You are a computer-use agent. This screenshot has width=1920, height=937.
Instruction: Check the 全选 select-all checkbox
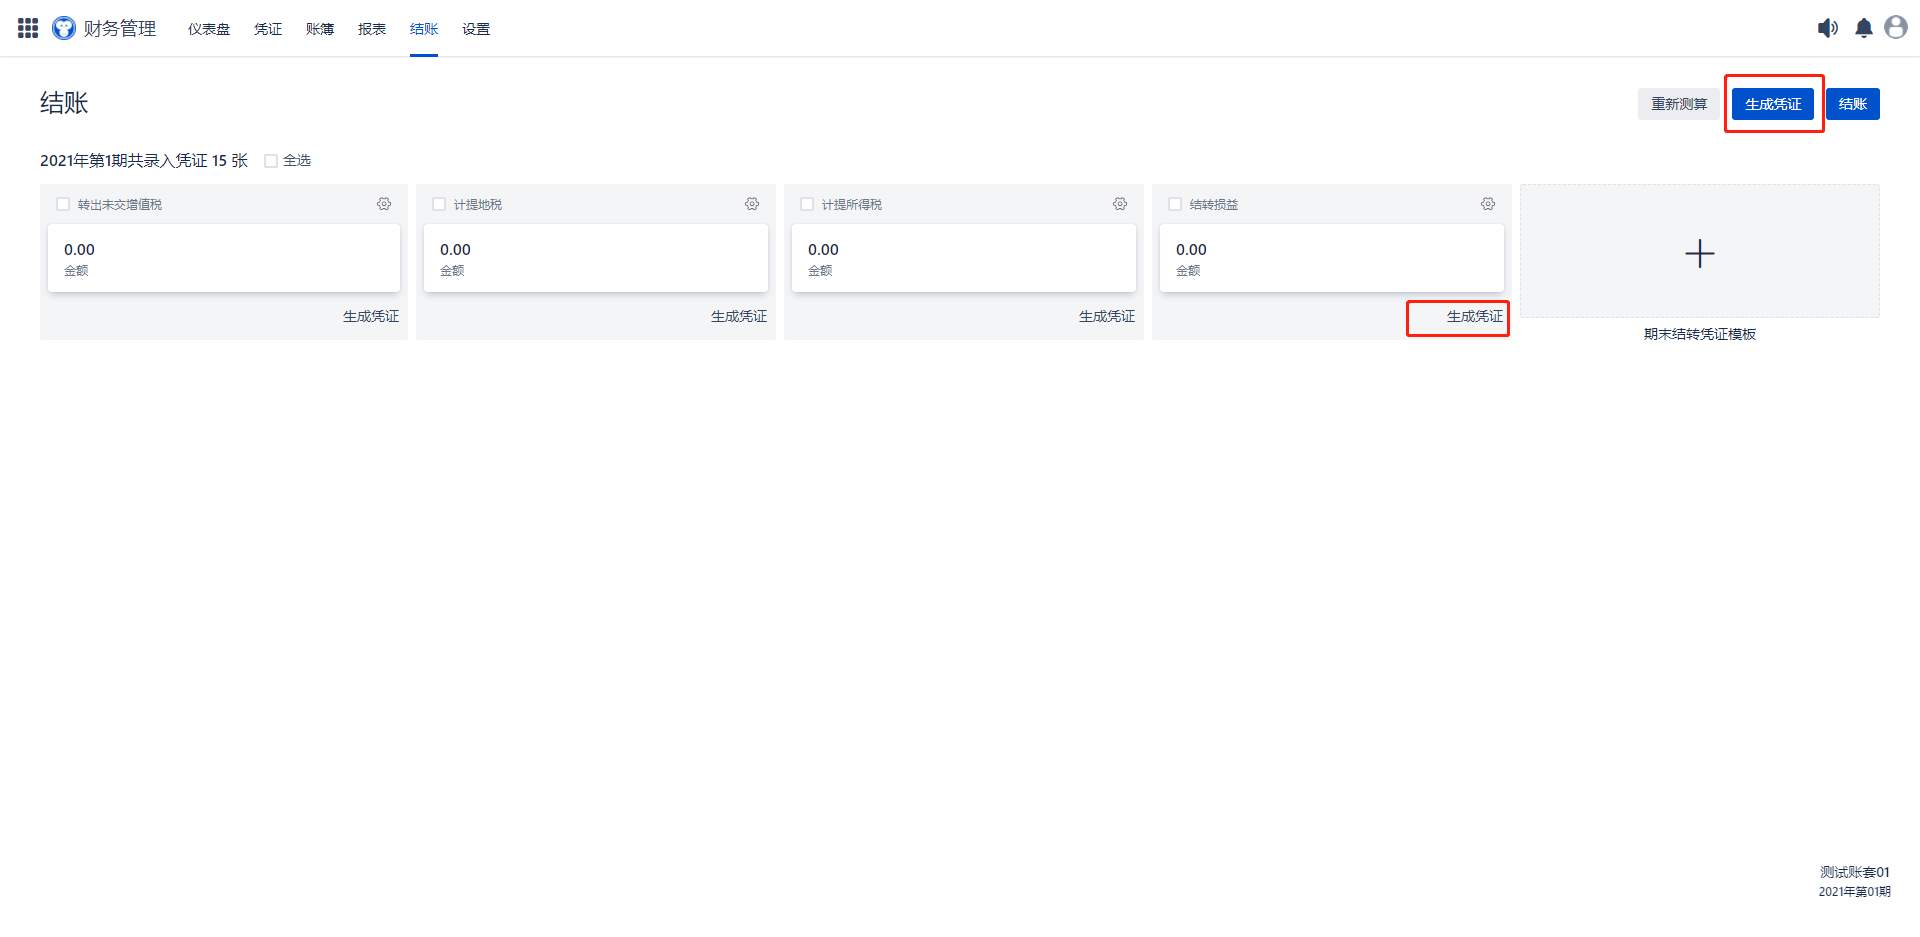pyautogui.click(x=271, y=161)
